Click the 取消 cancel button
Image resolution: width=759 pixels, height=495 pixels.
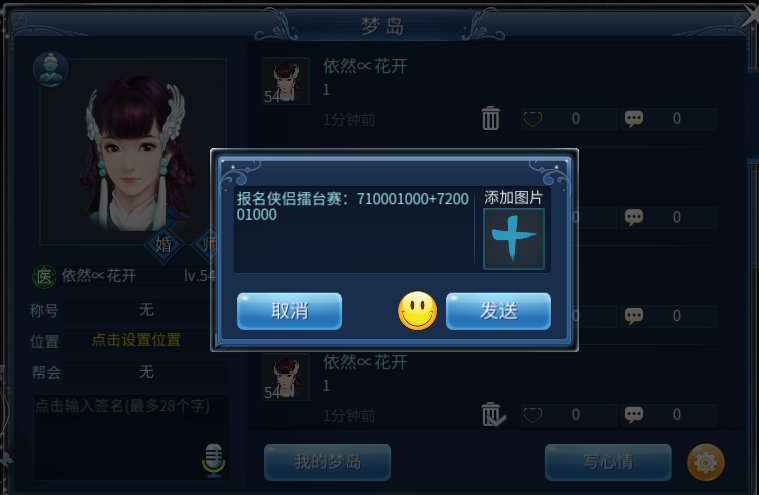pos(289,311)
